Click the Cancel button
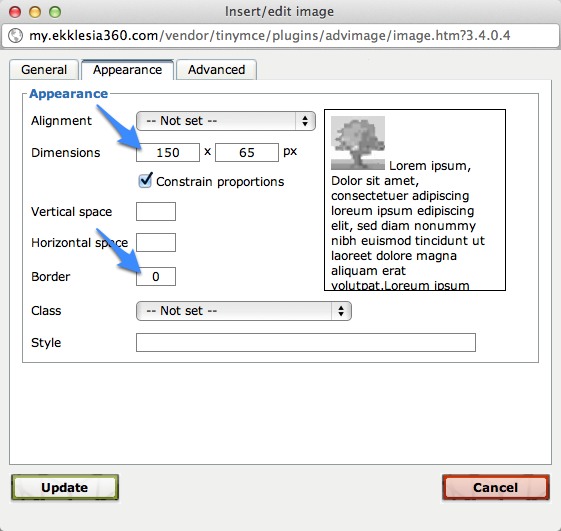 (x=496, y=487)
